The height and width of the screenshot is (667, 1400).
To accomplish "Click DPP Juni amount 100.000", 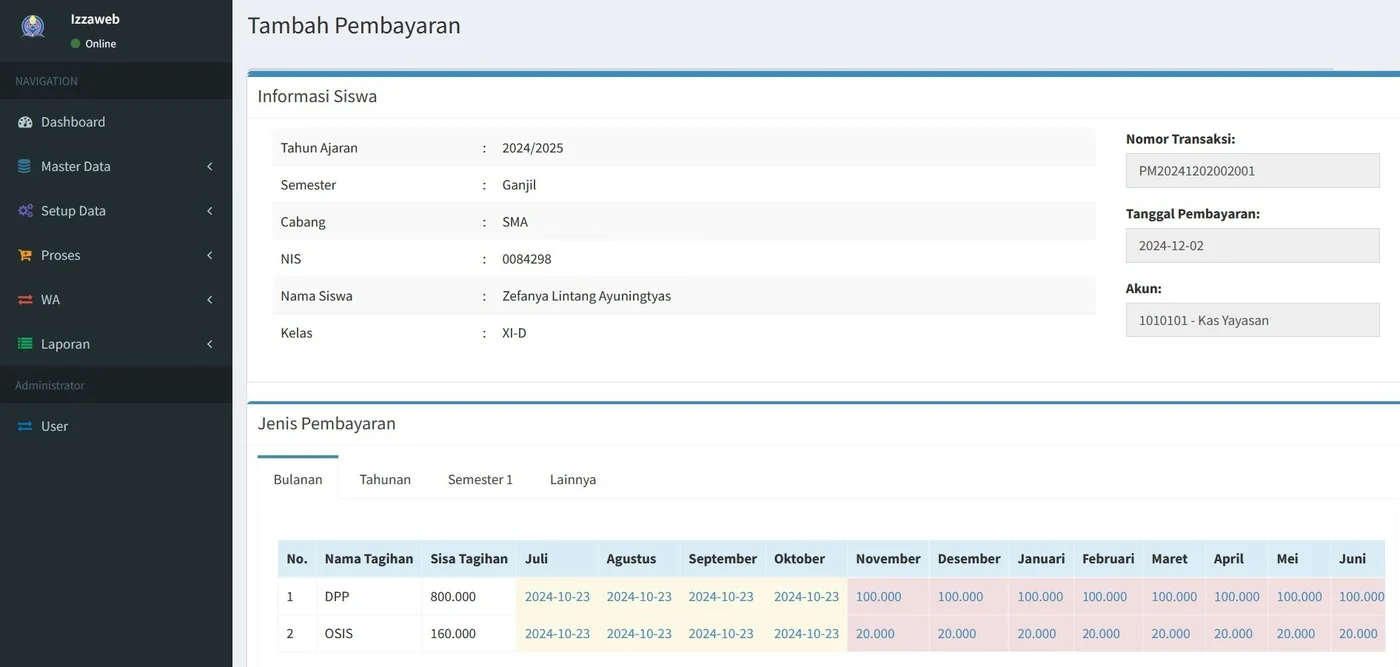I will tap(1362, 597).
